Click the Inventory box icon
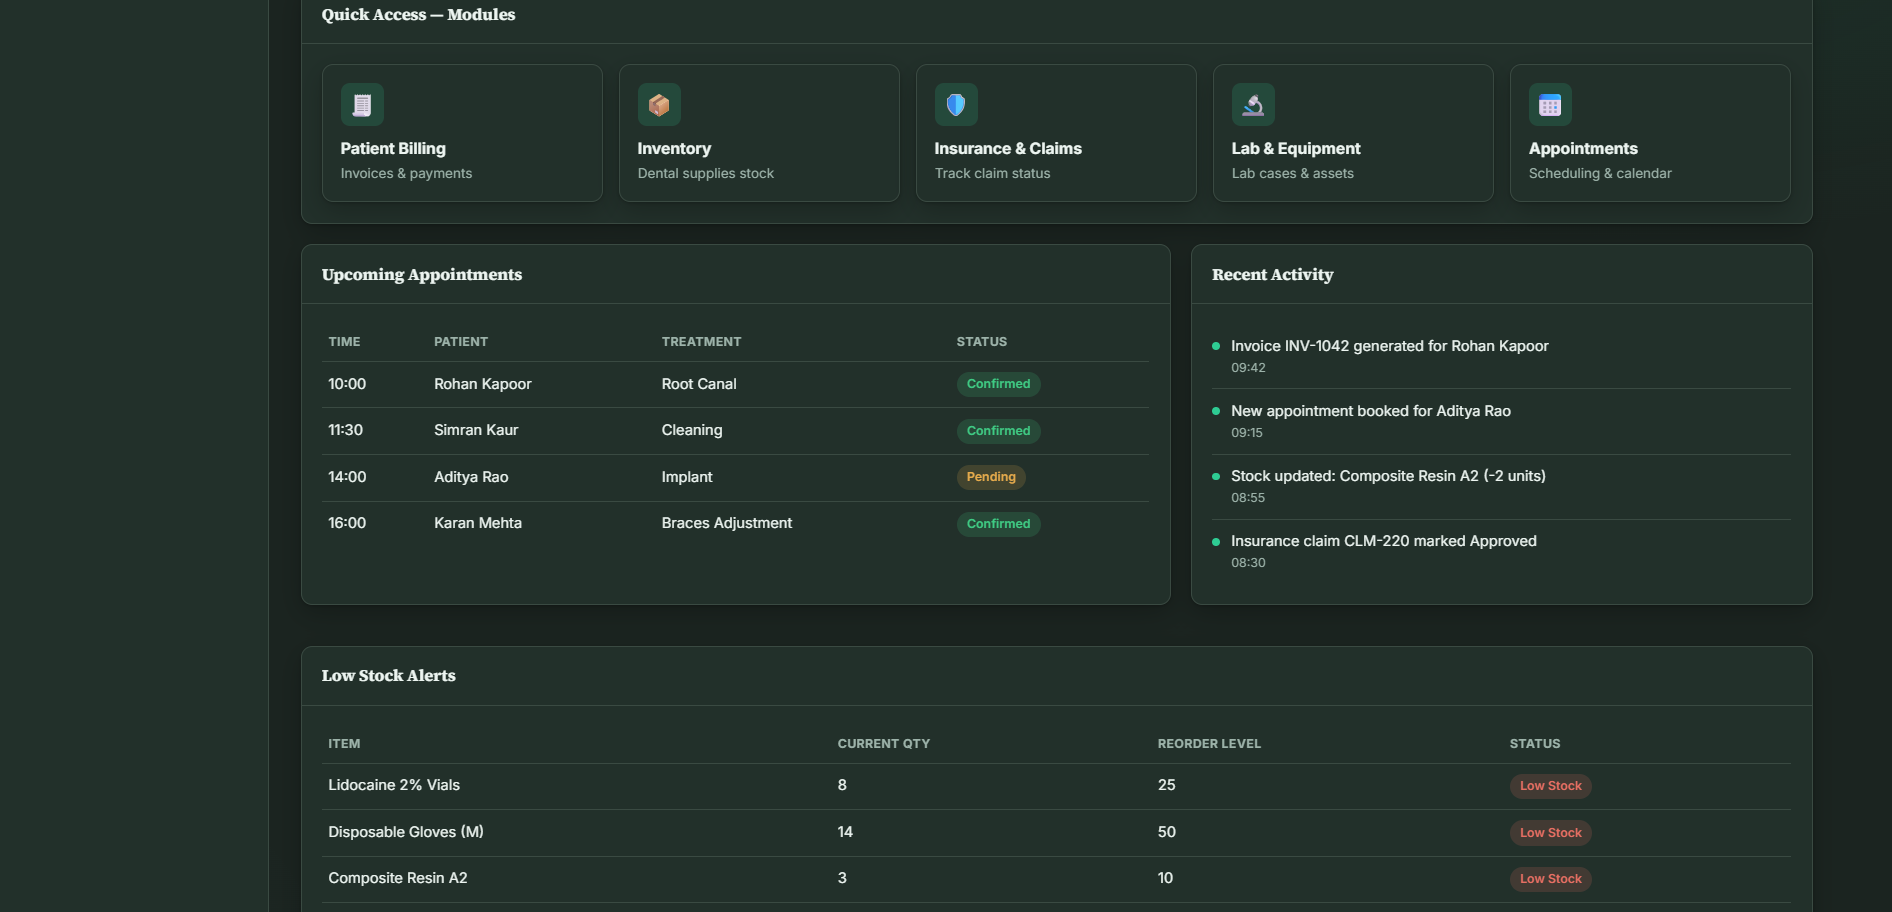 (x=659, y=104)
